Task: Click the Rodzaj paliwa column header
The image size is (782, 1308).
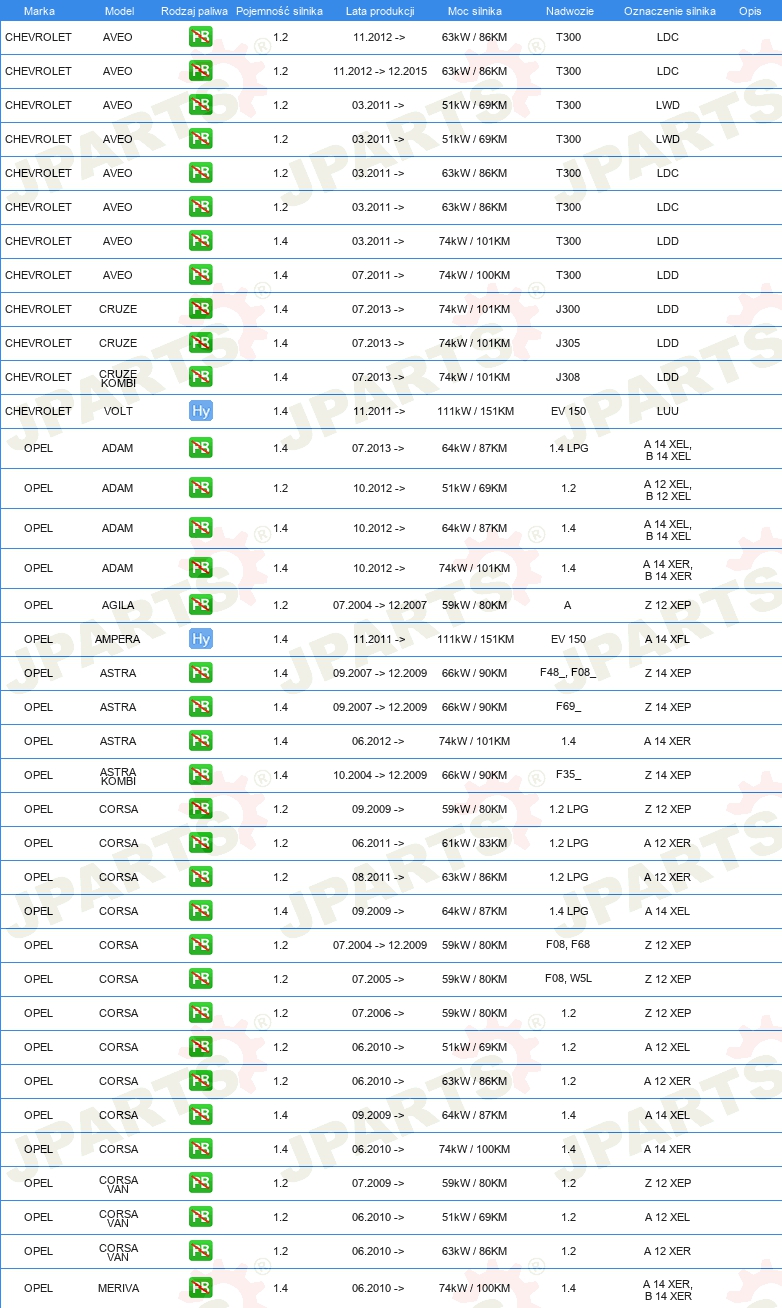Action: pyautogui.click(x=195, y=11)
